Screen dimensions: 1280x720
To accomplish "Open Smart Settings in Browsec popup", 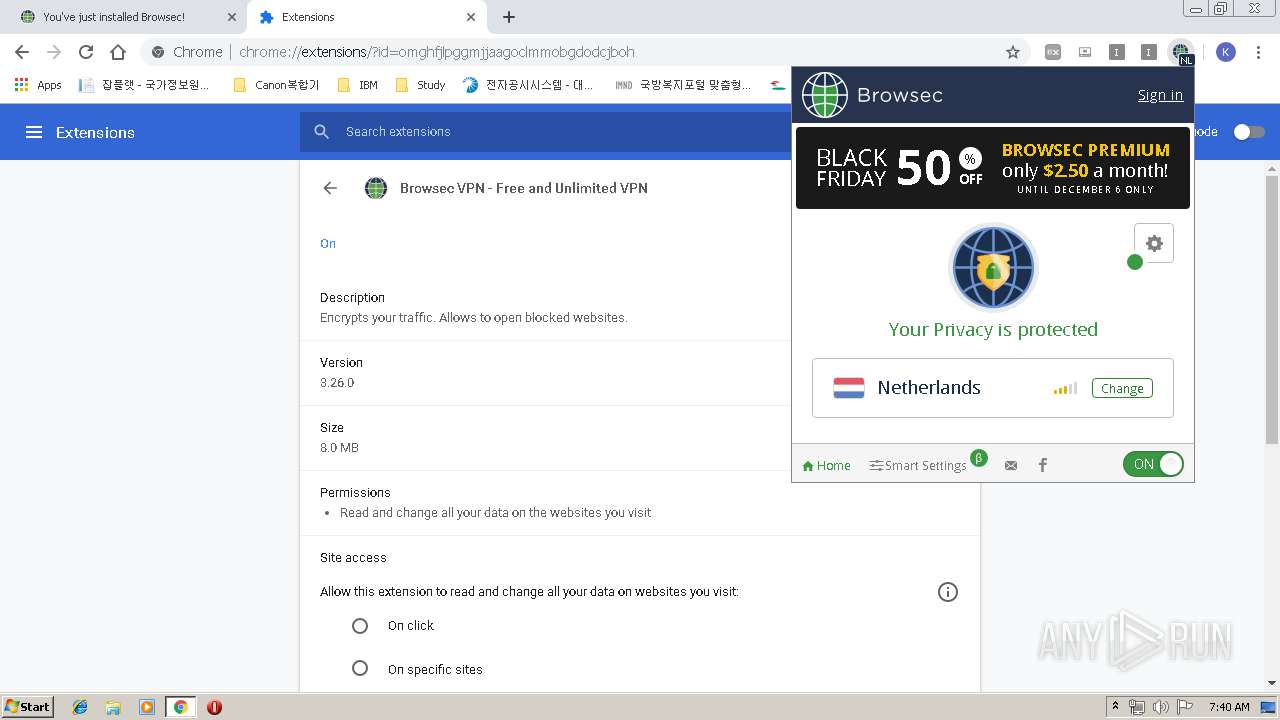I will tap(918, 465).
